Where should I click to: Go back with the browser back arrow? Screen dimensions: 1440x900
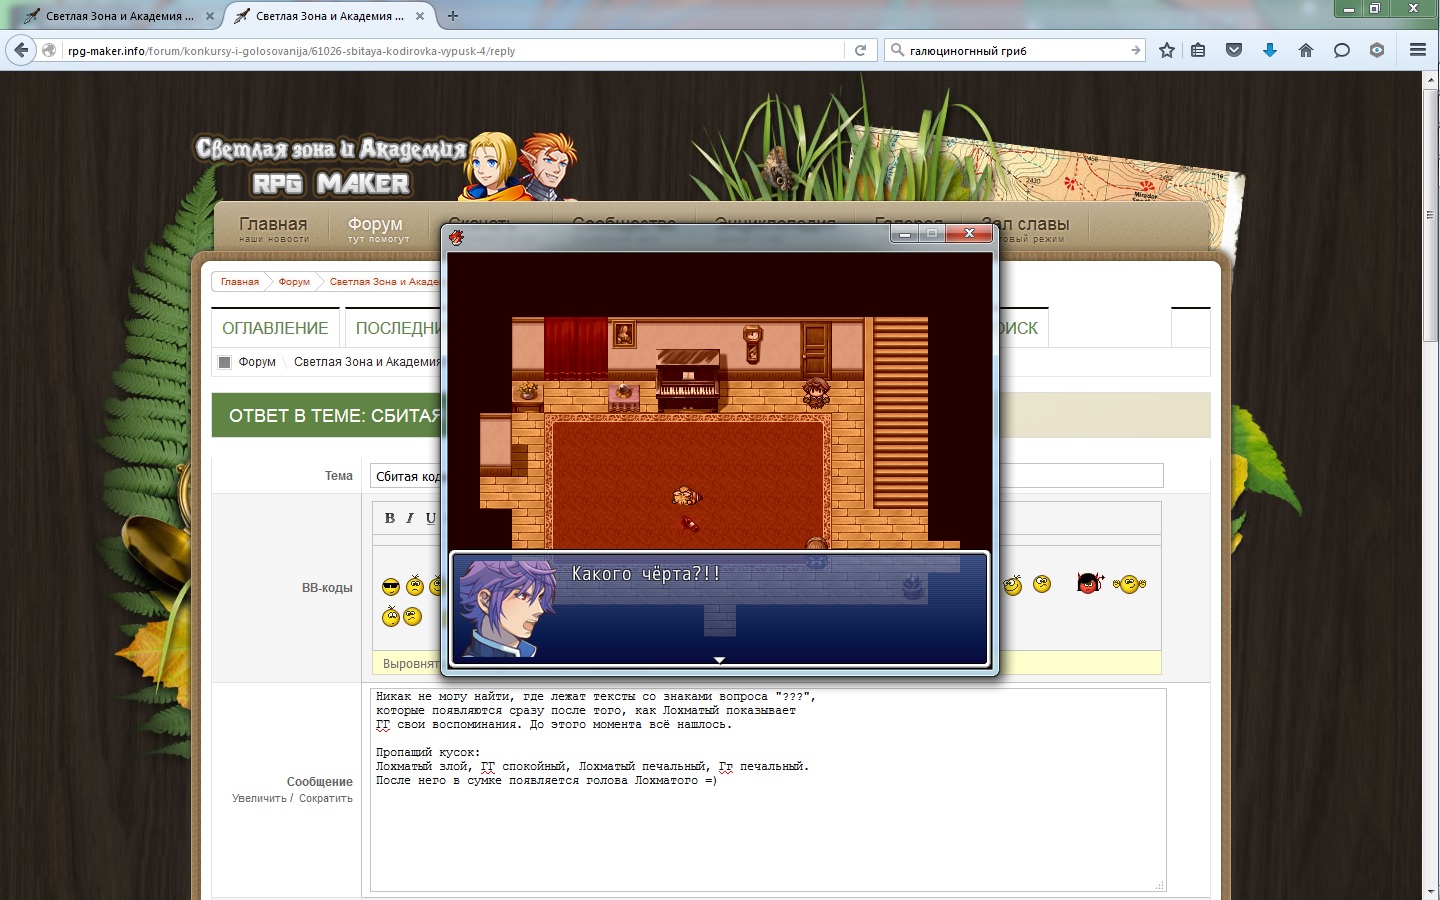22,50
